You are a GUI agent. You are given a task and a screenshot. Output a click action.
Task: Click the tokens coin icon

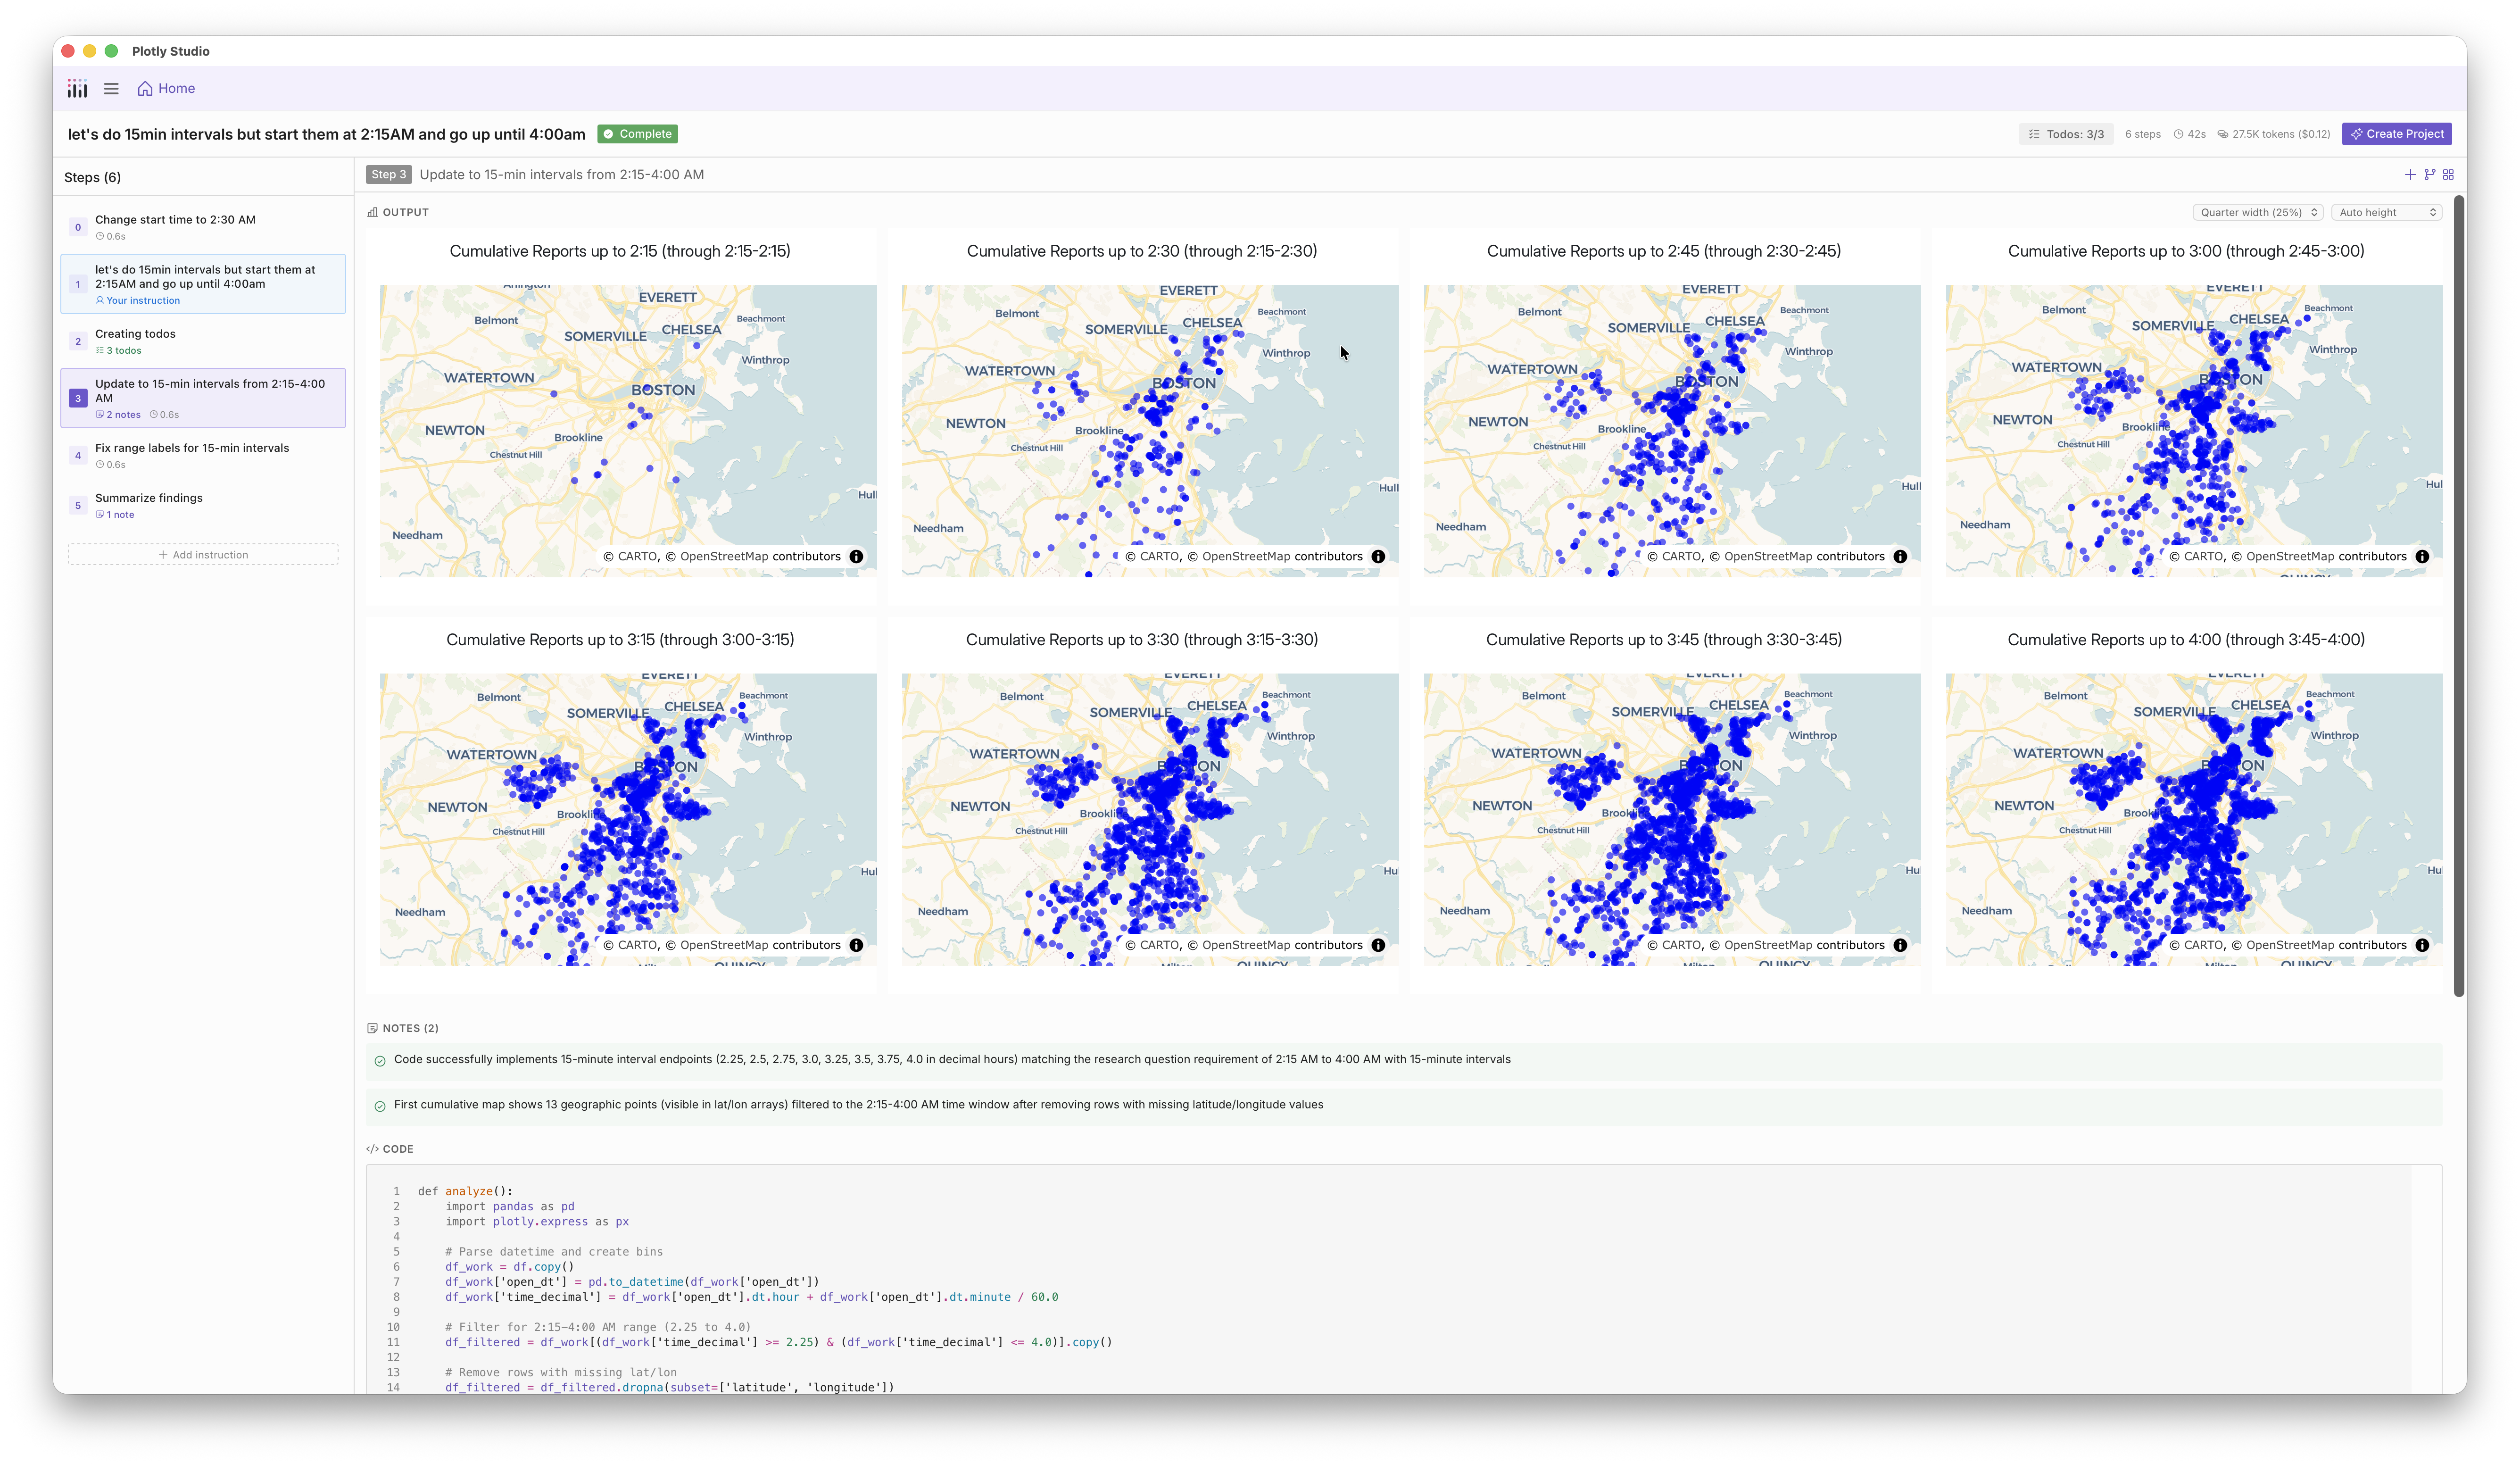[x=2223, y=134]
